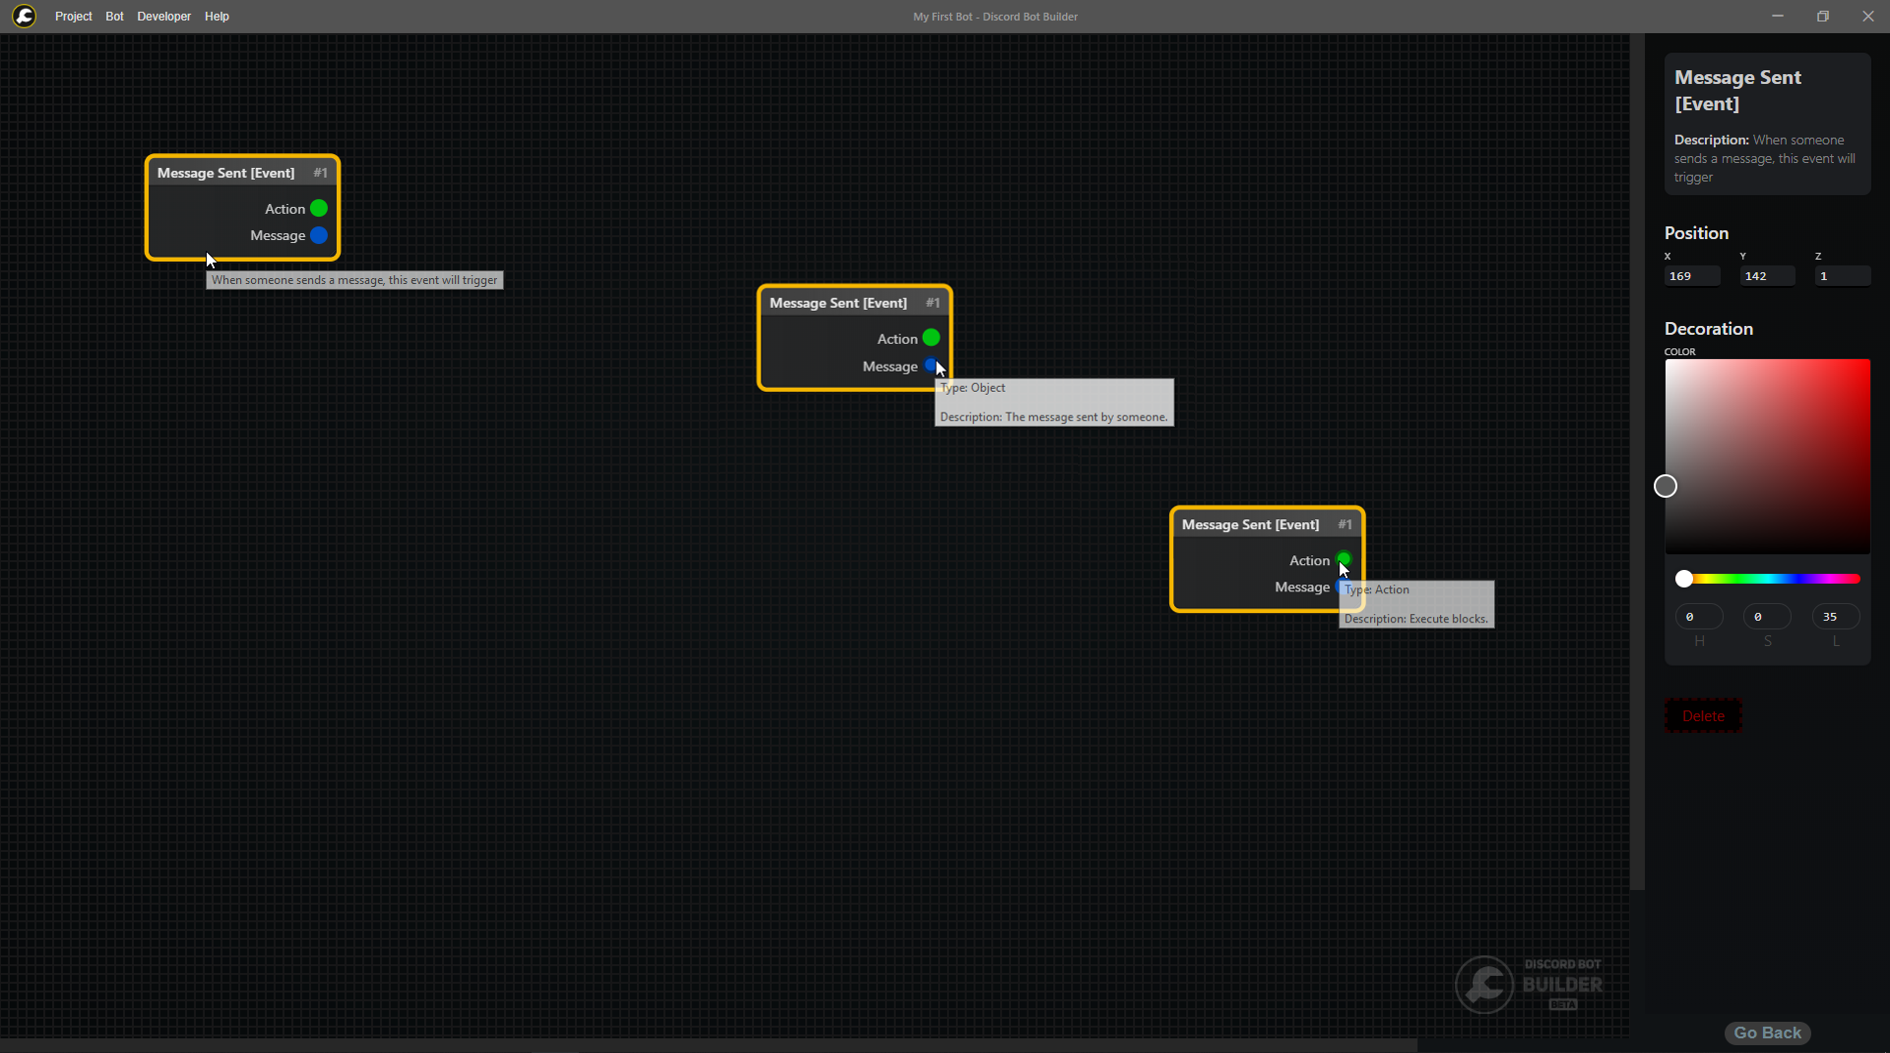Click the color picker circular handle
This screenshot has width=1890, height=1053.
(x=1665, y=486)
